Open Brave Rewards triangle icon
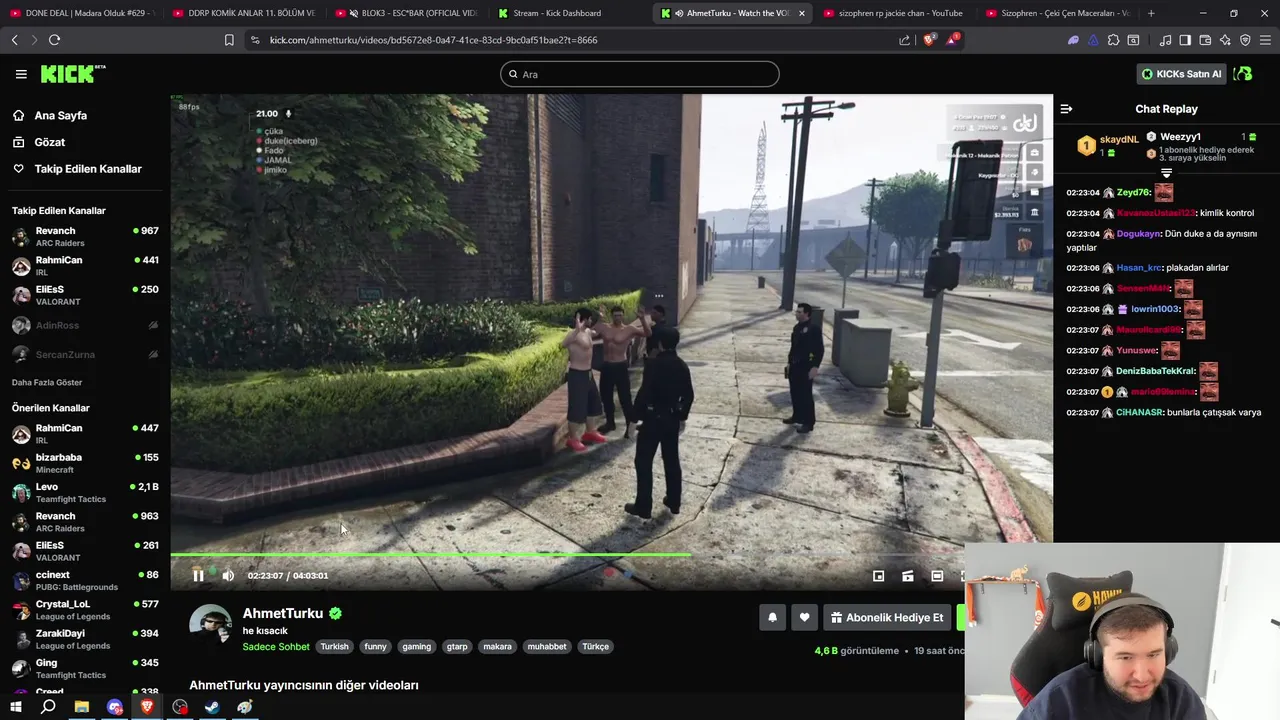This screenshot has height=720, width=1280. click(952, 40)
